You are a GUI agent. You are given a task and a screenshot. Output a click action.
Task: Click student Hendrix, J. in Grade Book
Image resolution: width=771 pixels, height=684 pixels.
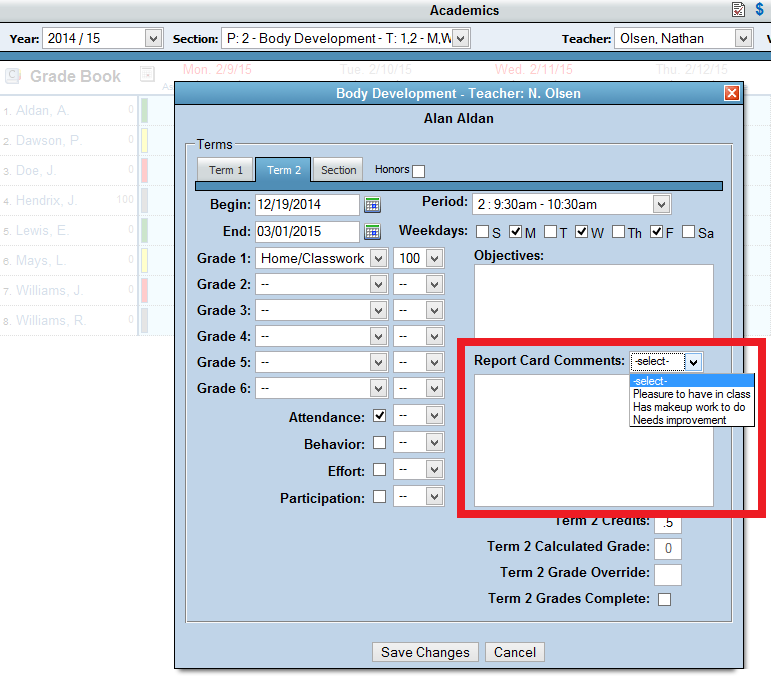pos(46,201)
